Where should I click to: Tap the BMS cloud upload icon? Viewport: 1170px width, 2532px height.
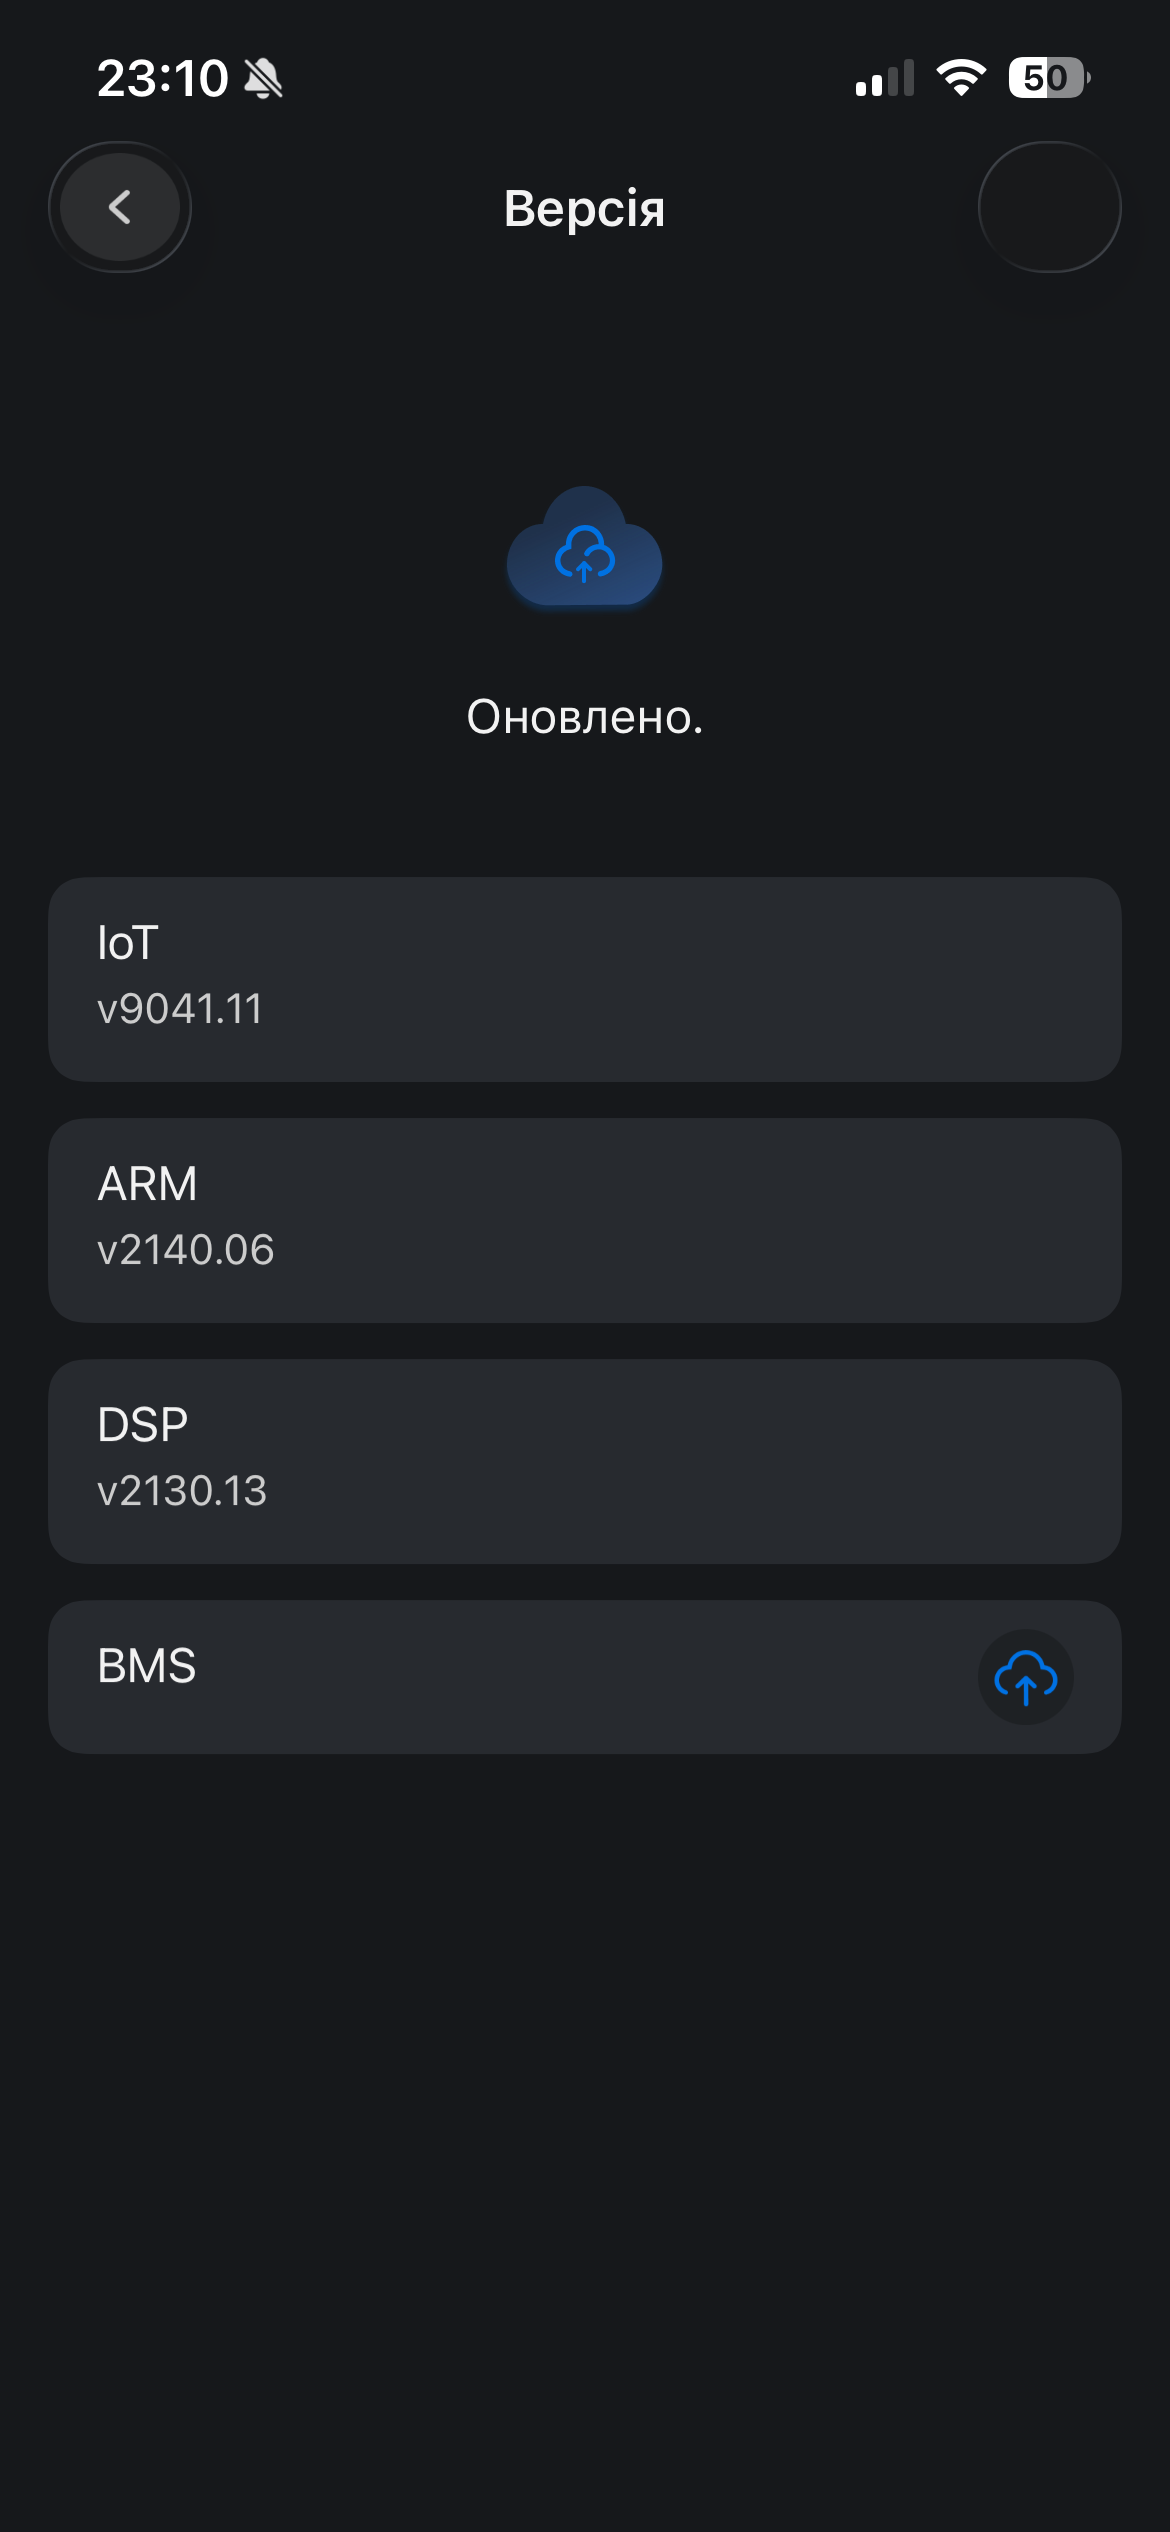[1025, 1677]
